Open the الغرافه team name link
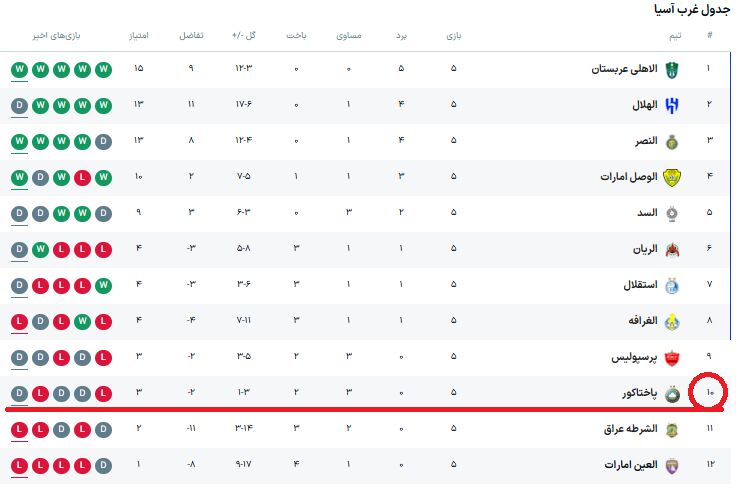This screenshot has height=488, width=736. click(636, 321)
